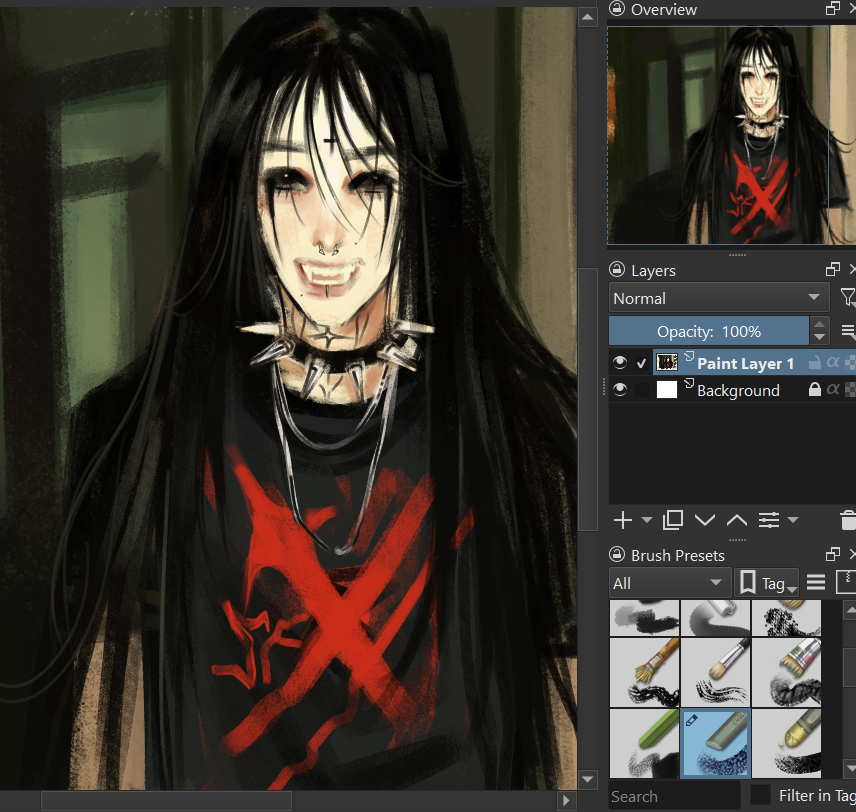The width and height of the screenshot is (856, 812).
Task: Open the Normal blending mode dropdown
Action: tap(718, 298)
